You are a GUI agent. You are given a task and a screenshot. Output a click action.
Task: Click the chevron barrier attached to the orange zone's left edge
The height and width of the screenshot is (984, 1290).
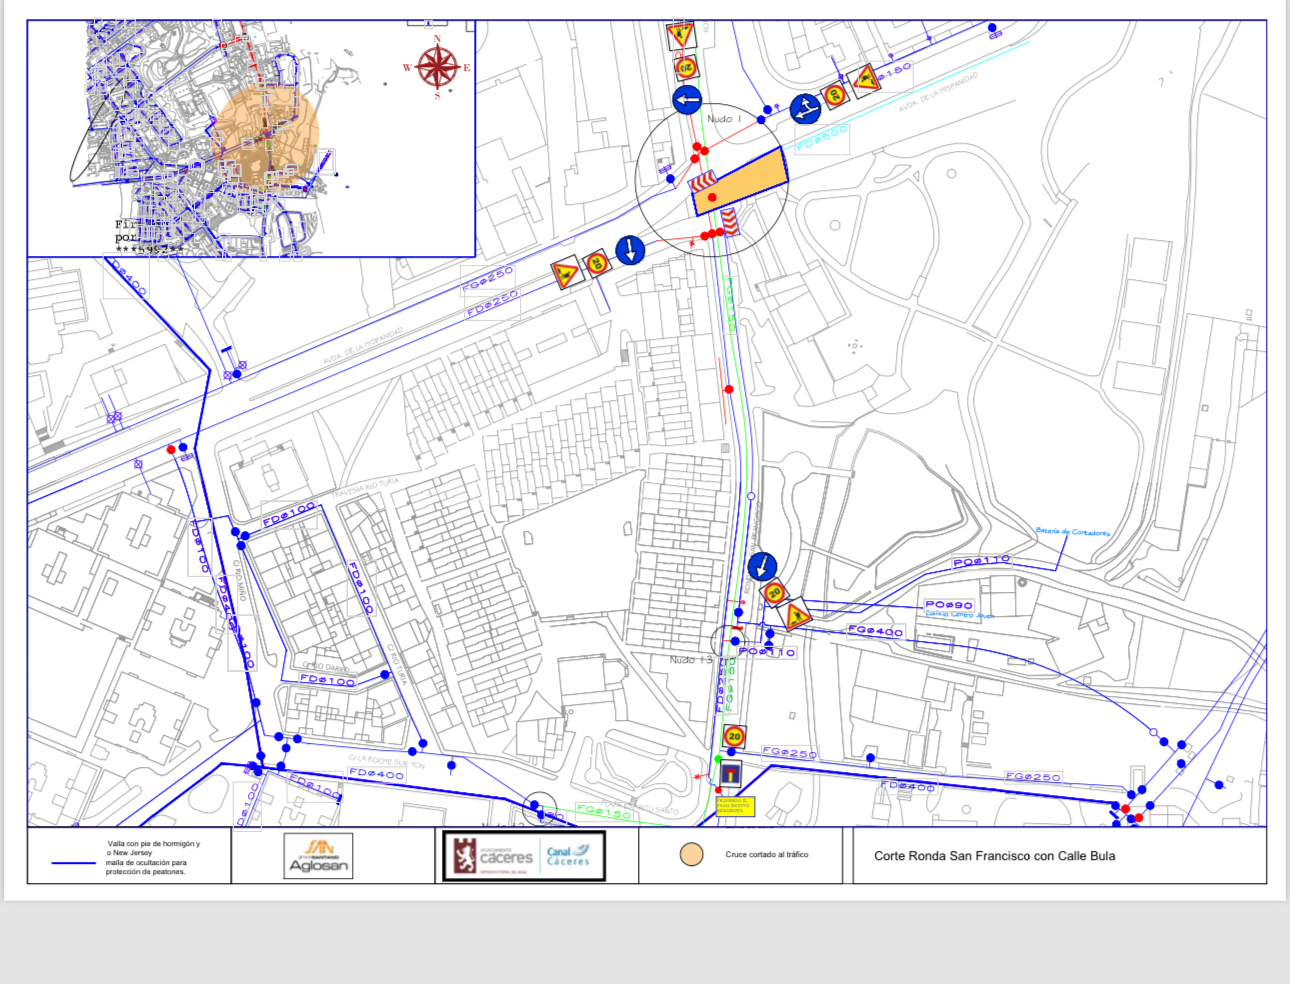[702, 181]
